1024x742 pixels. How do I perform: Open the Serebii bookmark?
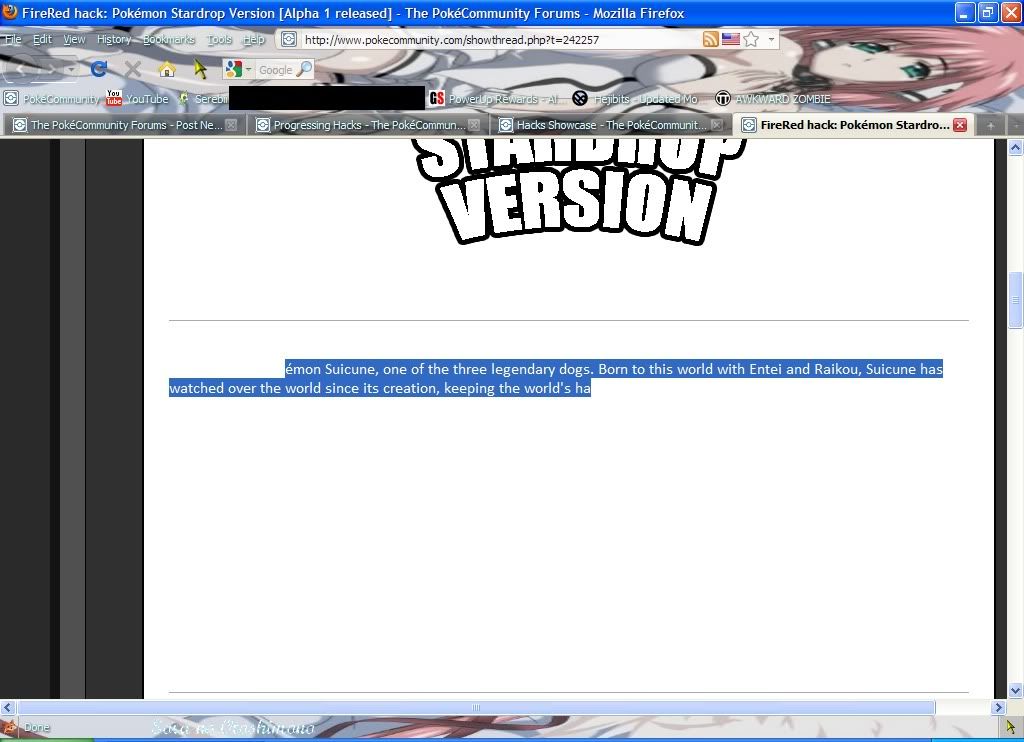203,99
